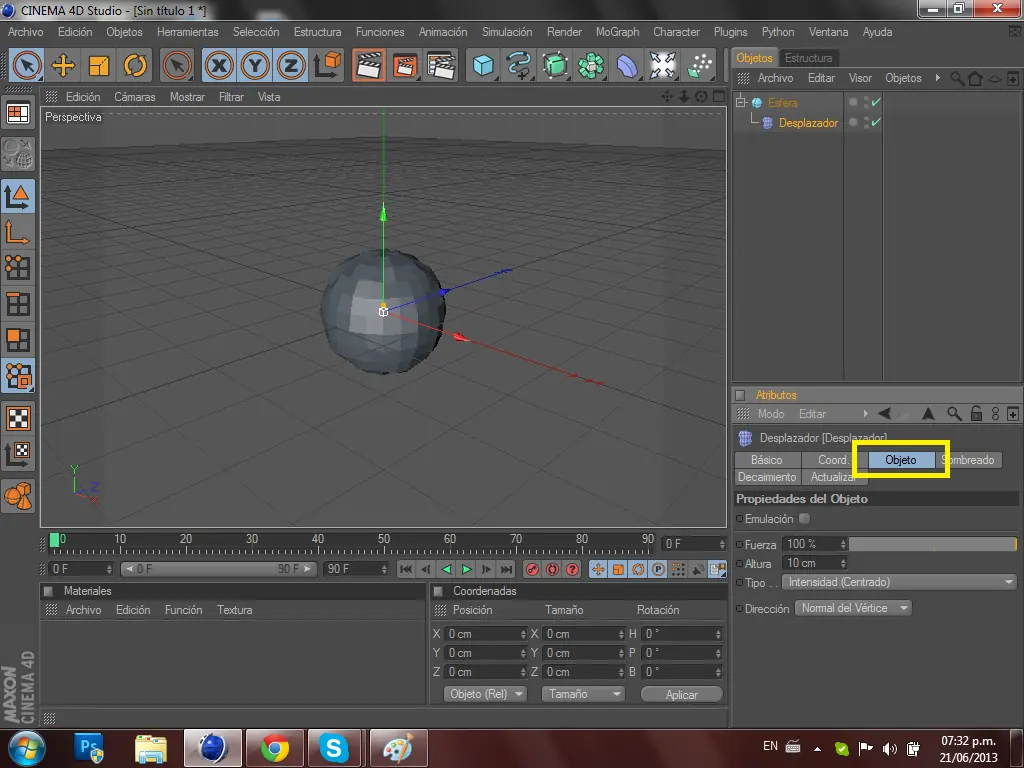The height and width of the screenshot is (768, 1024).
Task: Open the Herramientas menu
Action: coord(187,32)
